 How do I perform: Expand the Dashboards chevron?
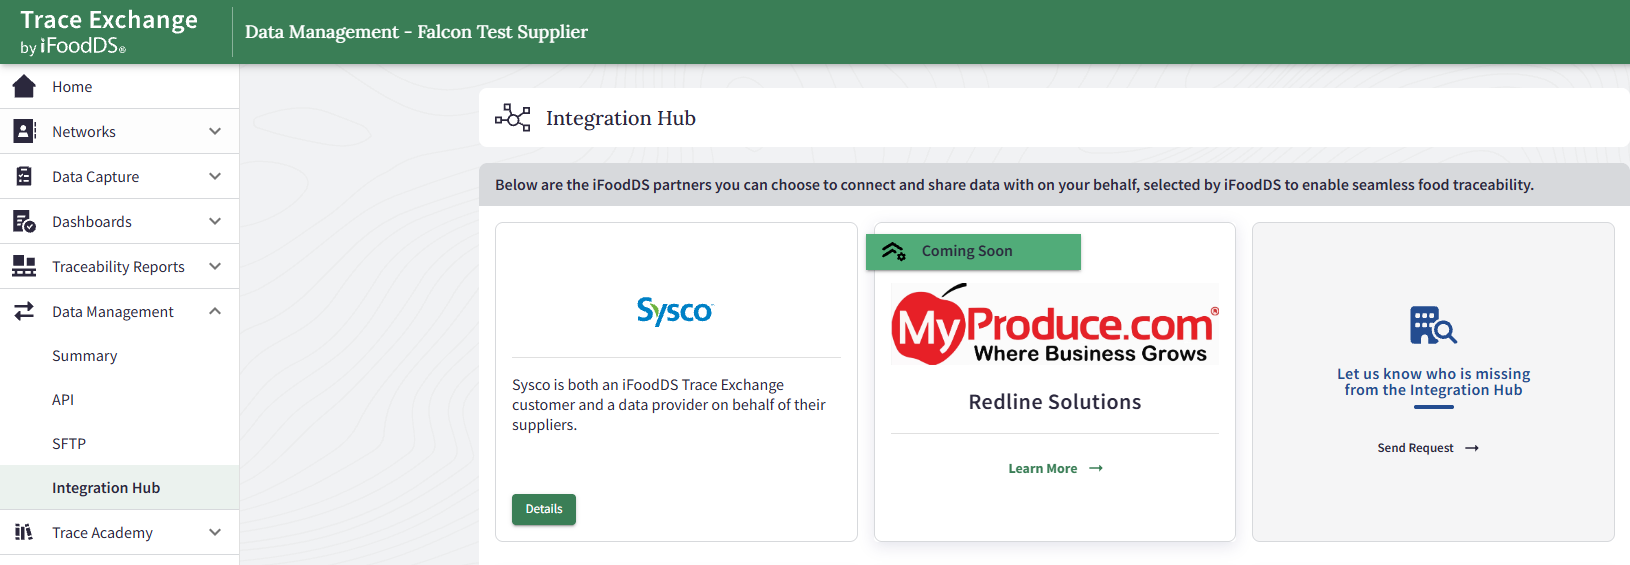215,221
